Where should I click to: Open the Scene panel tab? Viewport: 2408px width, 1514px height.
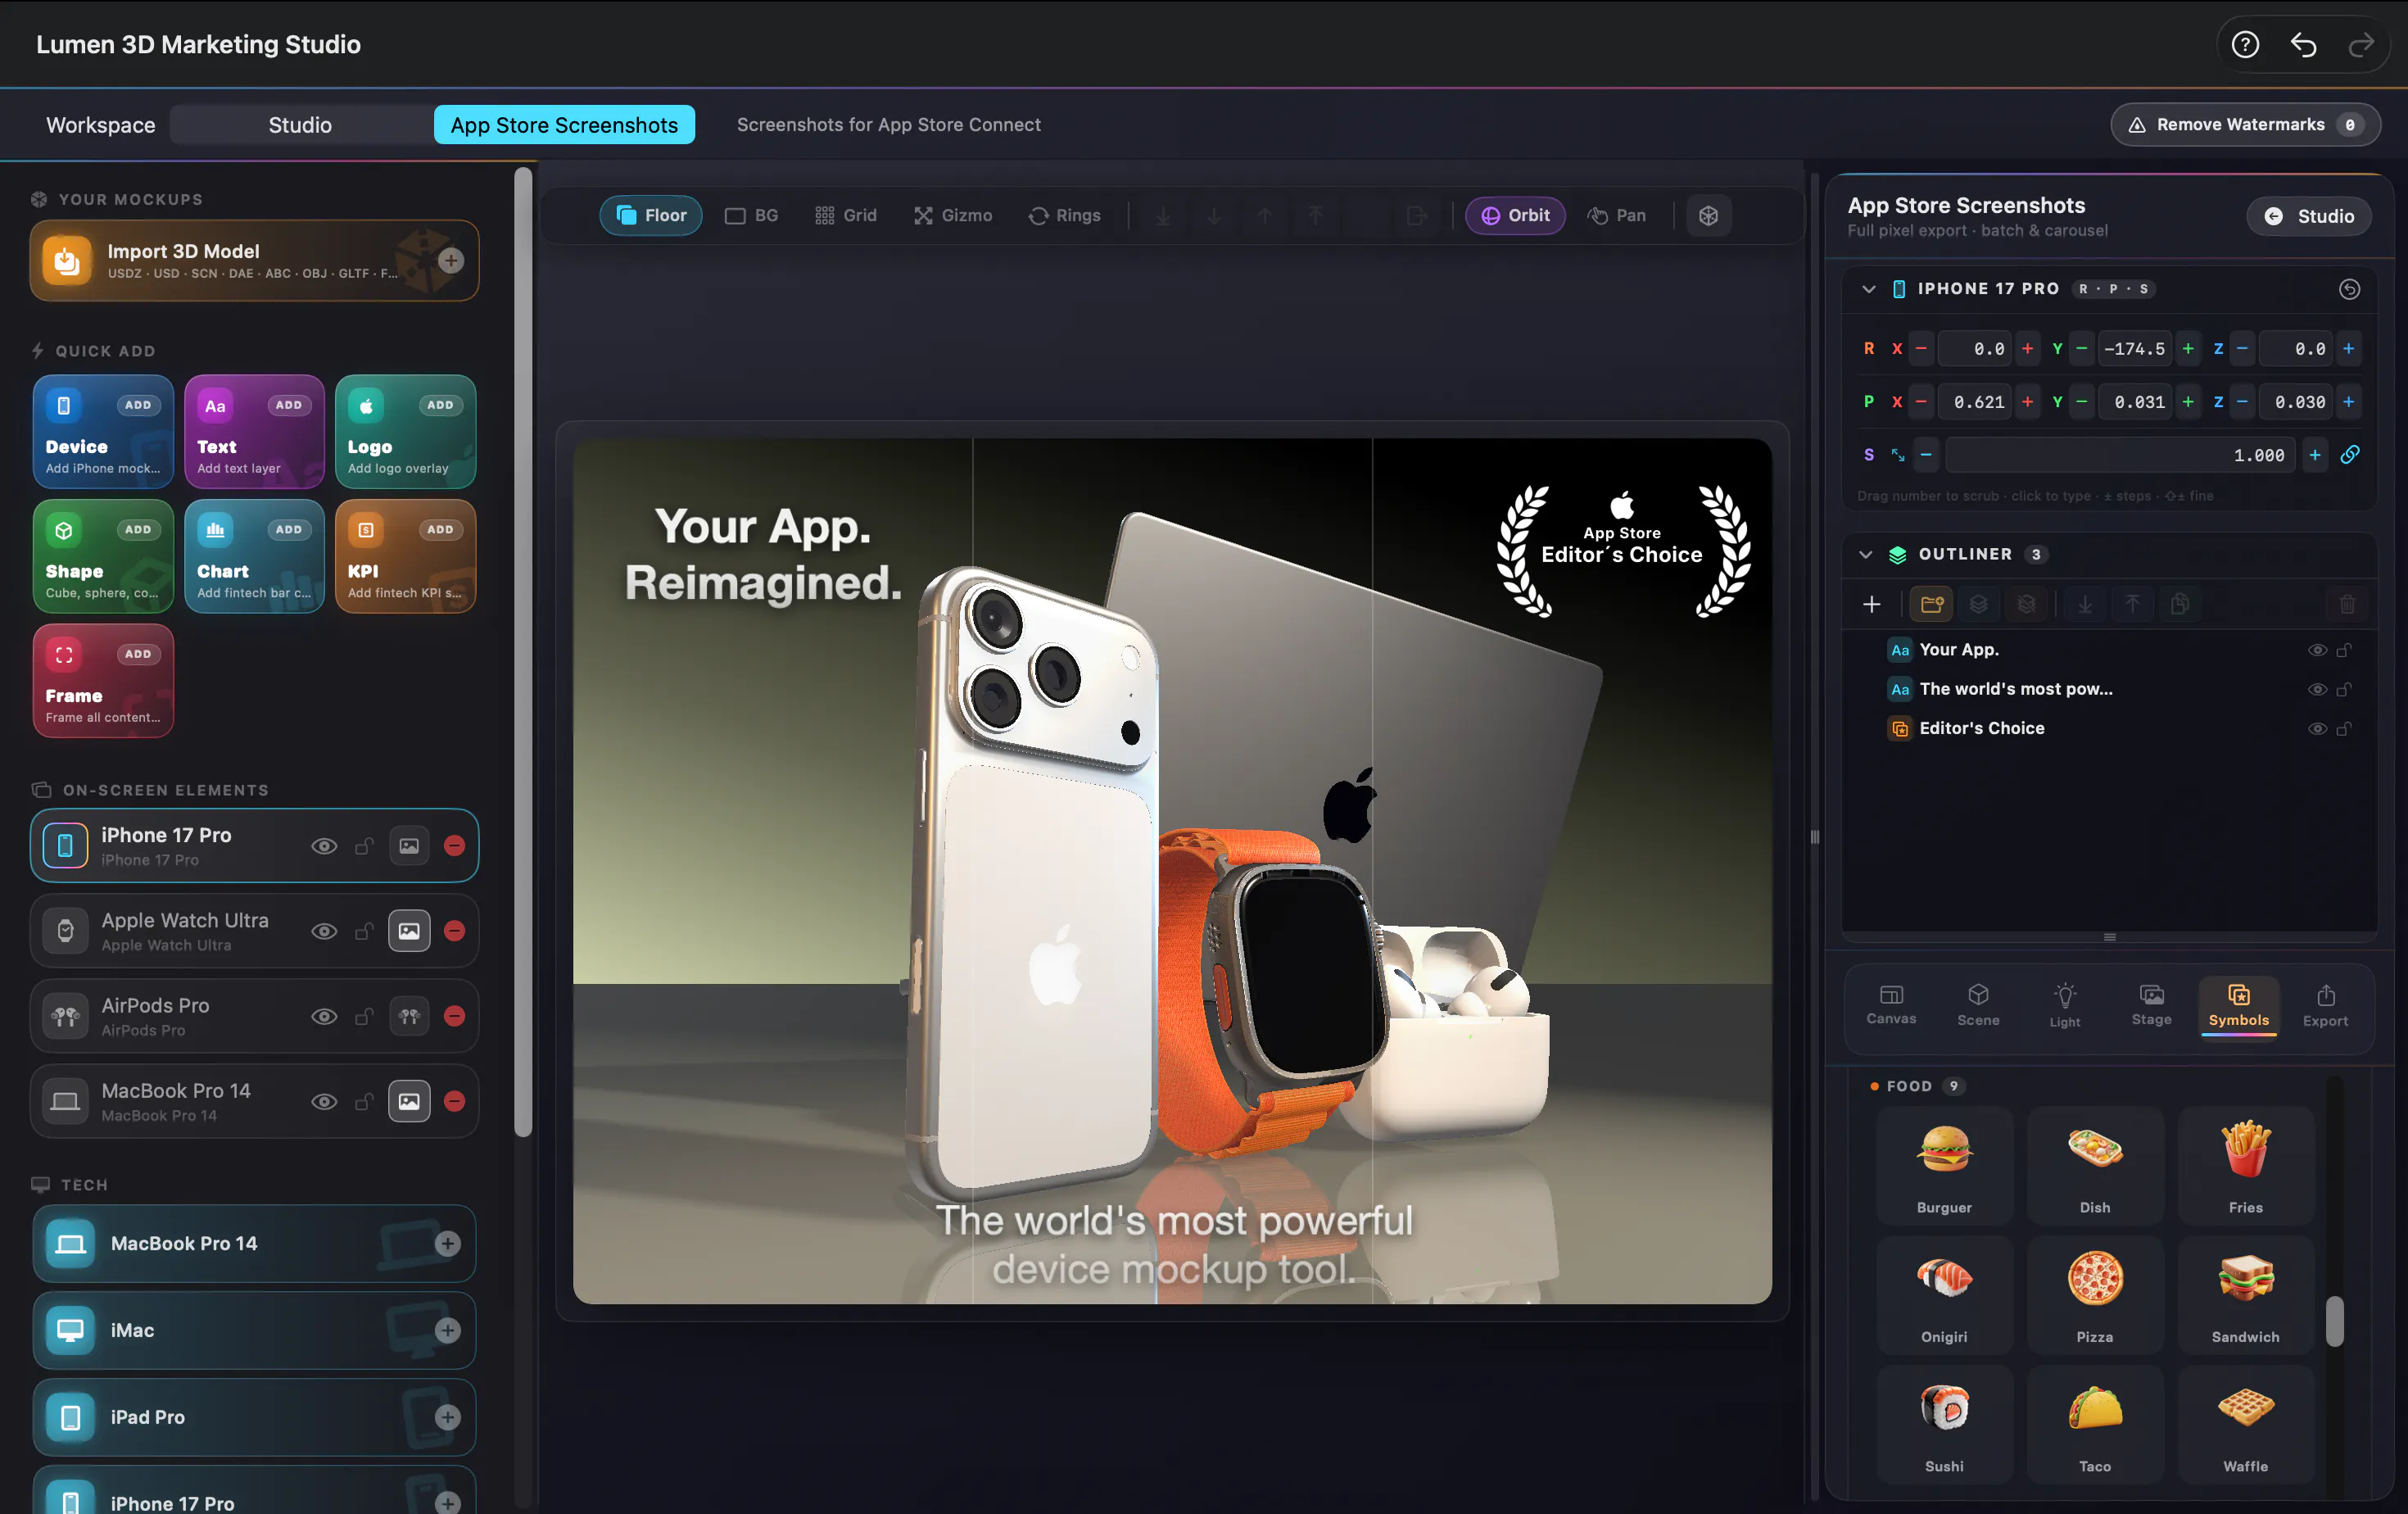pos(1978,1005)
